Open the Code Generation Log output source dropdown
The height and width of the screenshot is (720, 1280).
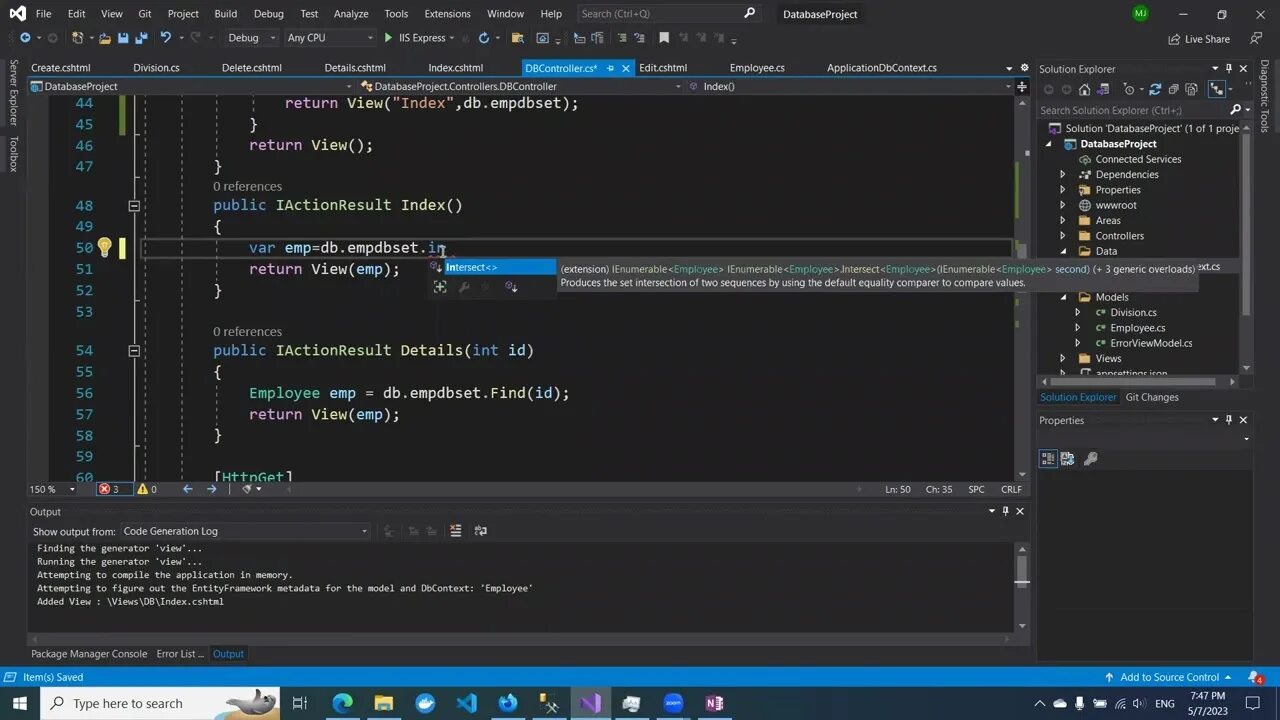click(245, 531)
